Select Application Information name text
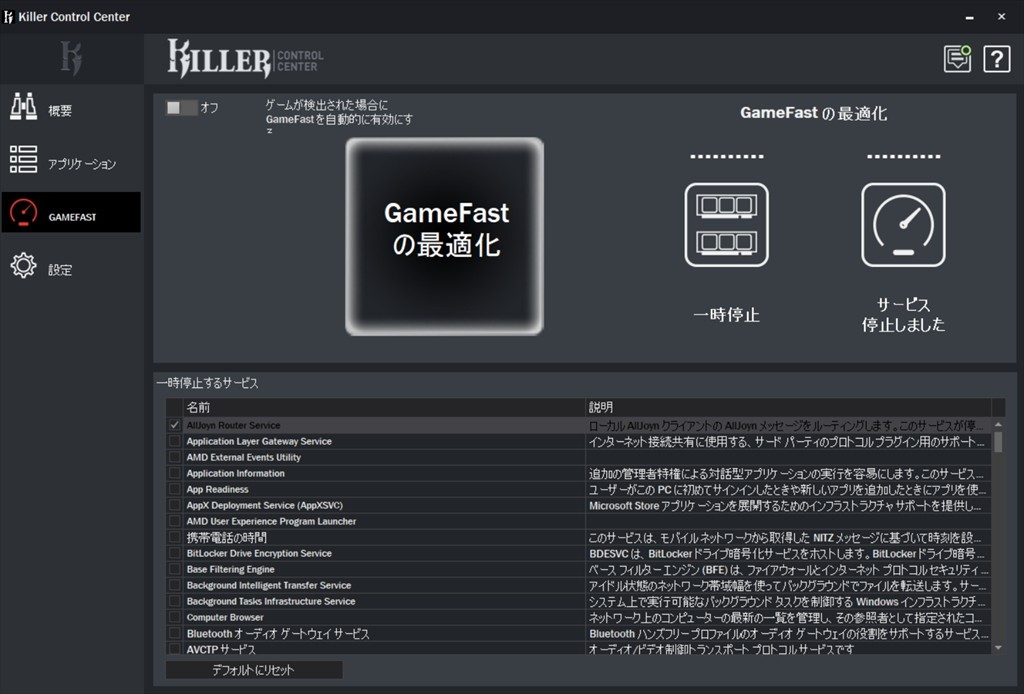Viewport: 1024px width, 694px height. pyautogui.click(x=236, y=473)
